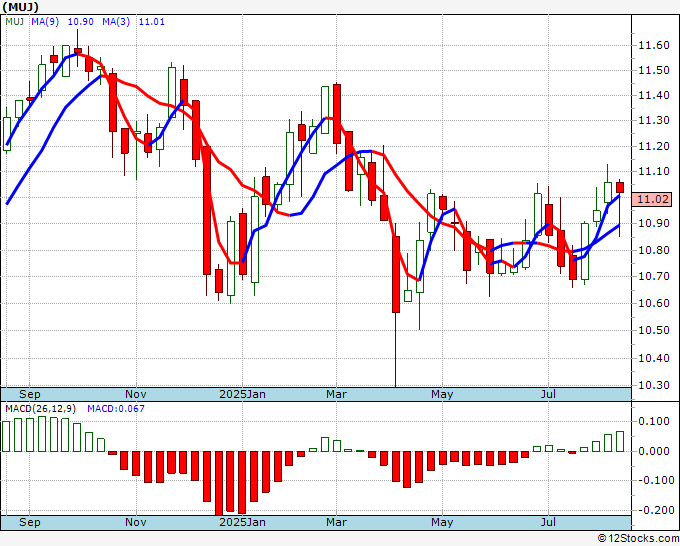The width and height of the screenshot is (680, 546).
Task: Click the long red April candle hitting 10.30
Action: (396, 274)
